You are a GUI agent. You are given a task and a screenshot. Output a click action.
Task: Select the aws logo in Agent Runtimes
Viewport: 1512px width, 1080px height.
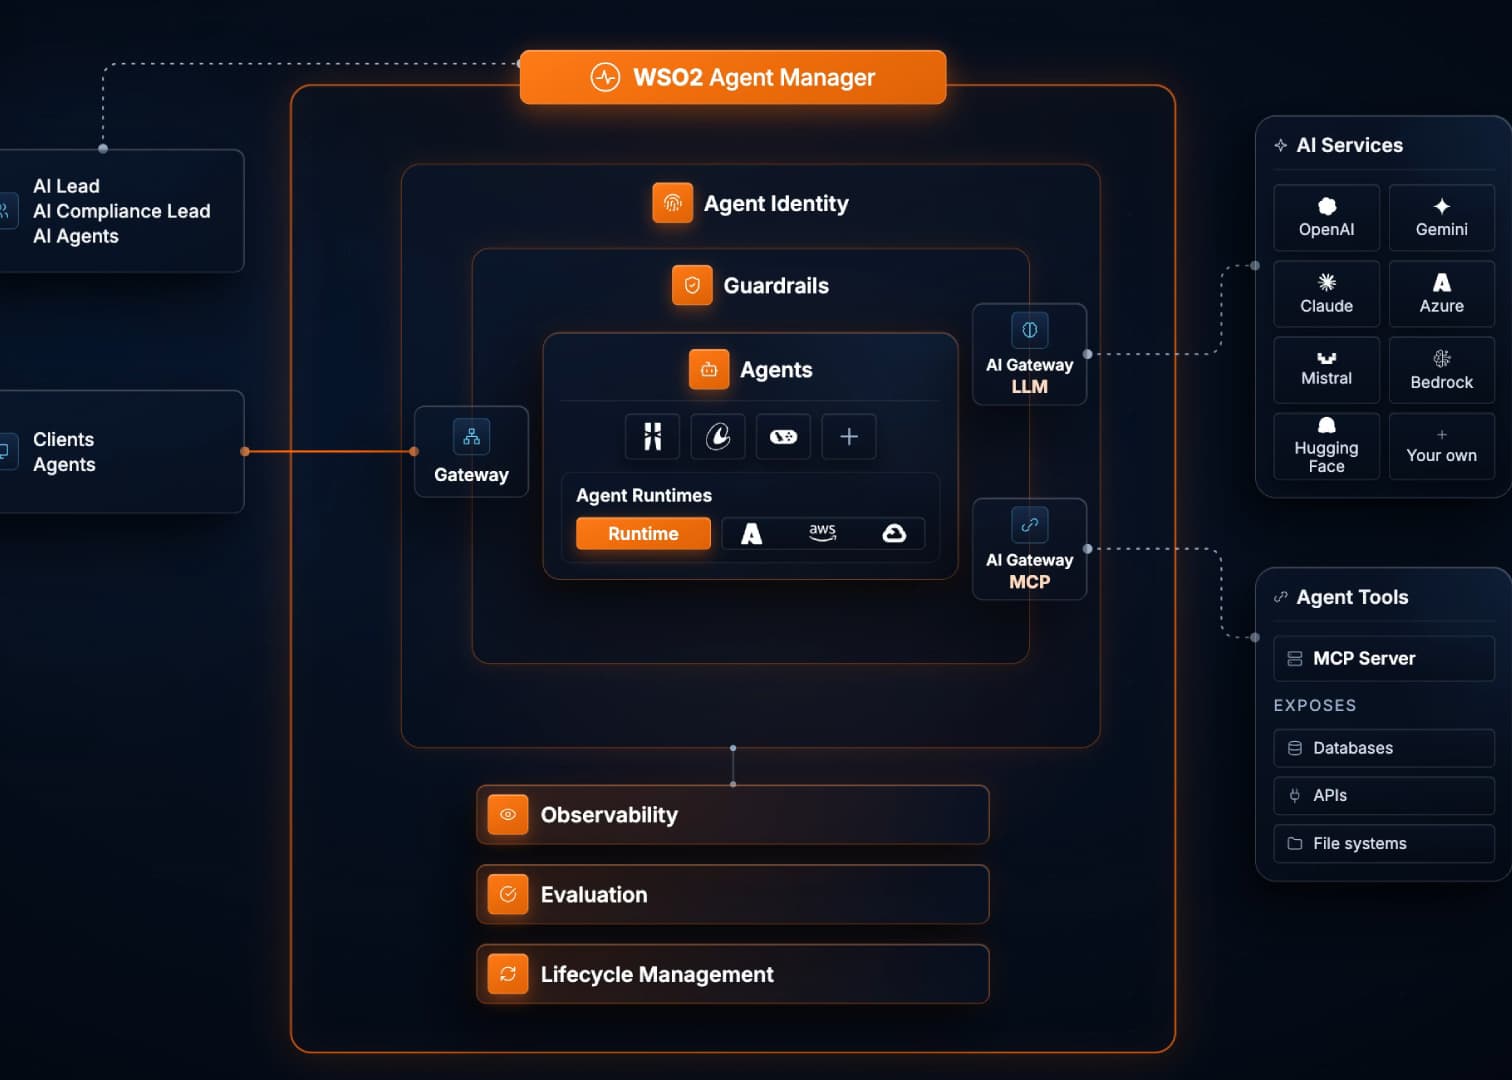tap(822, 532)
